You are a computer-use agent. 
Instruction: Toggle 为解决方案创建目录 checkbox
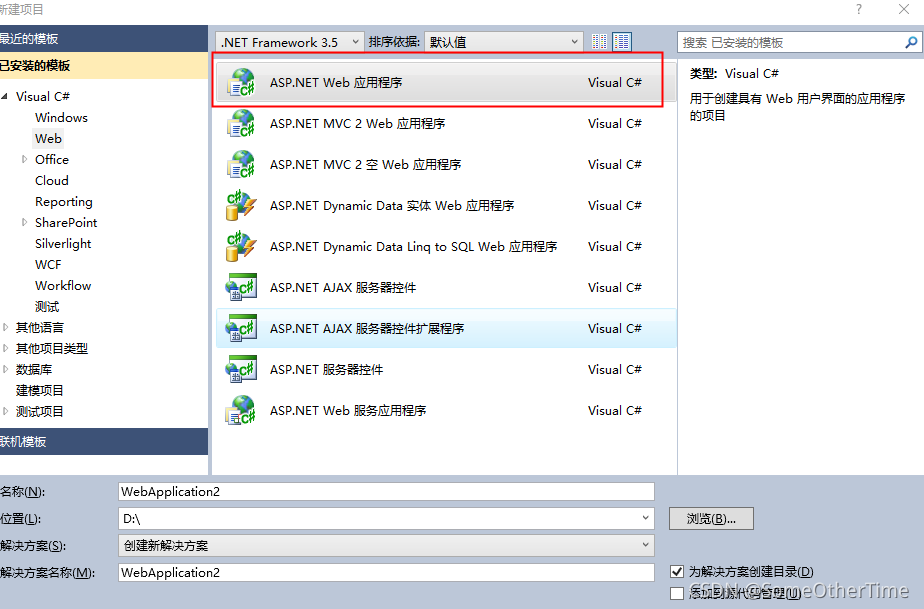676,571
